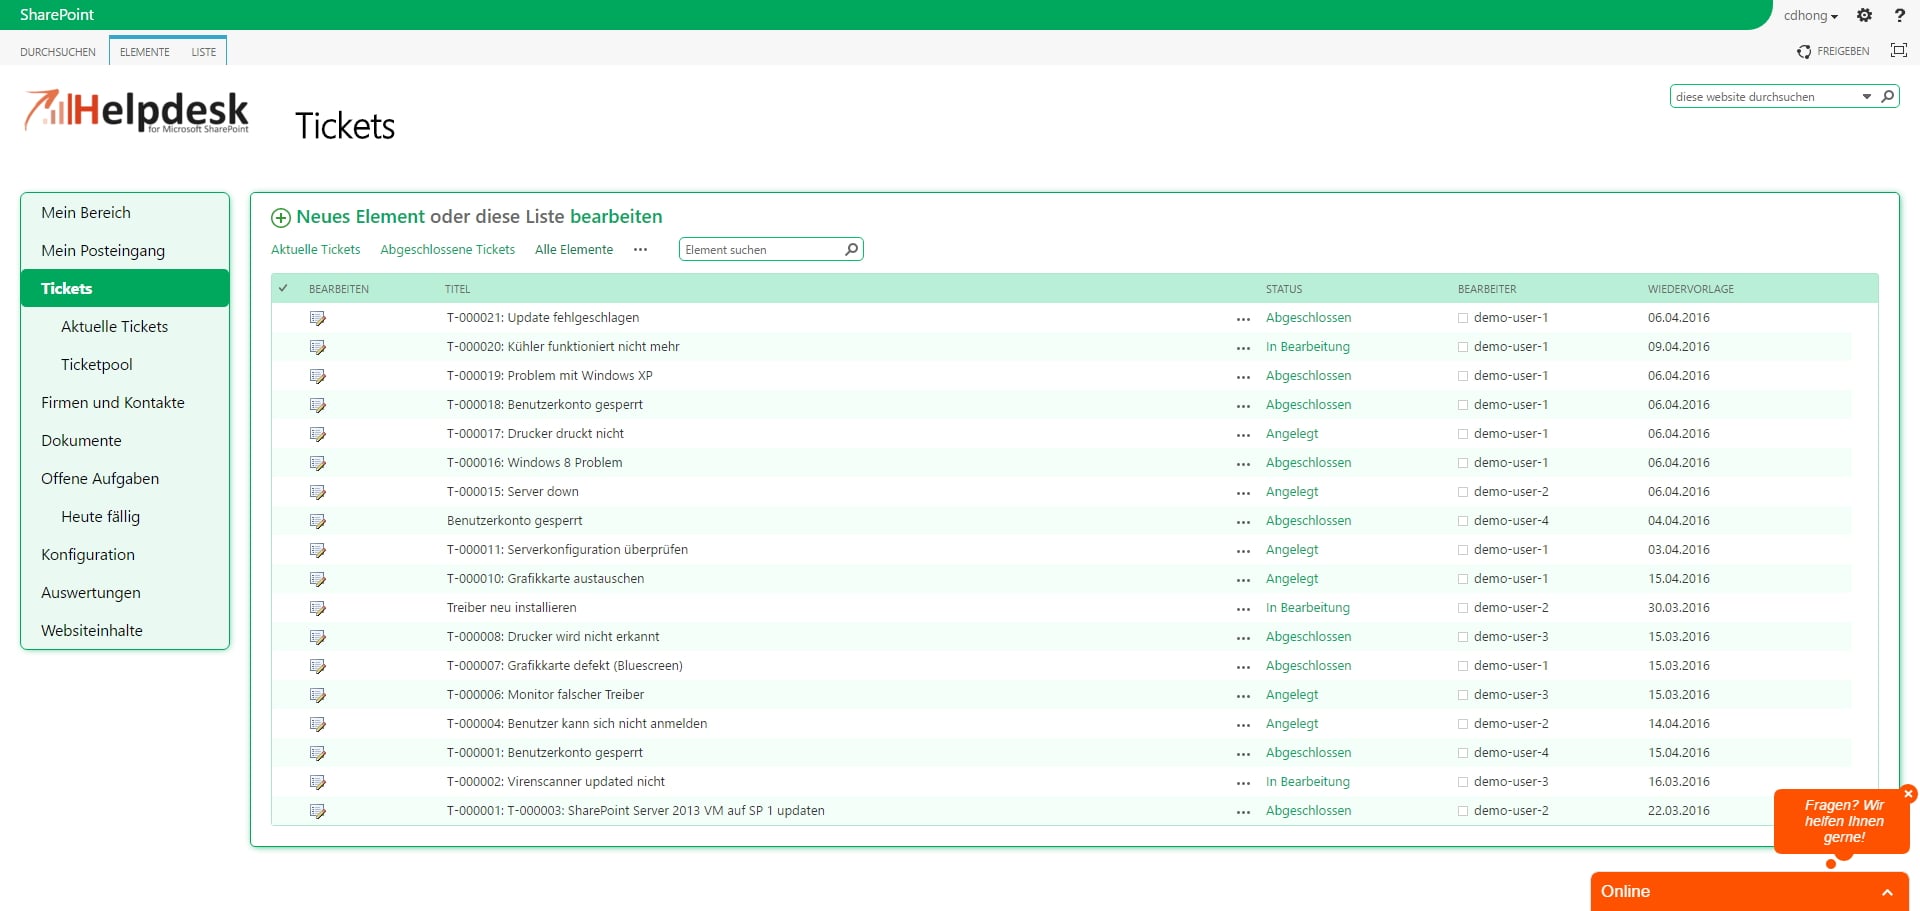Screen dimensions: 1920x911
Task: Close the Fragen chat popup bubble
Action: pos(1908,794)
